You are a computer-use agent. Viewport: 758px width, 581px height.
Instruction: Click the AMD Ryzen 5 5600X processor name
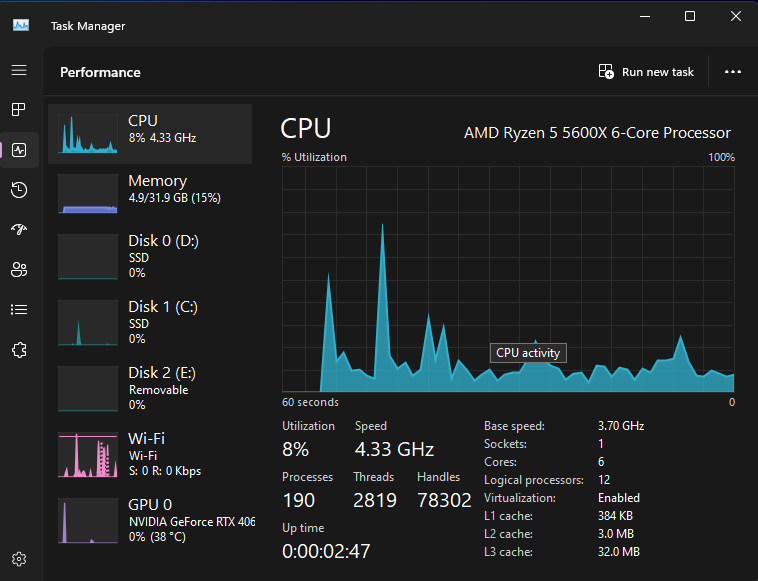[597, 132]
